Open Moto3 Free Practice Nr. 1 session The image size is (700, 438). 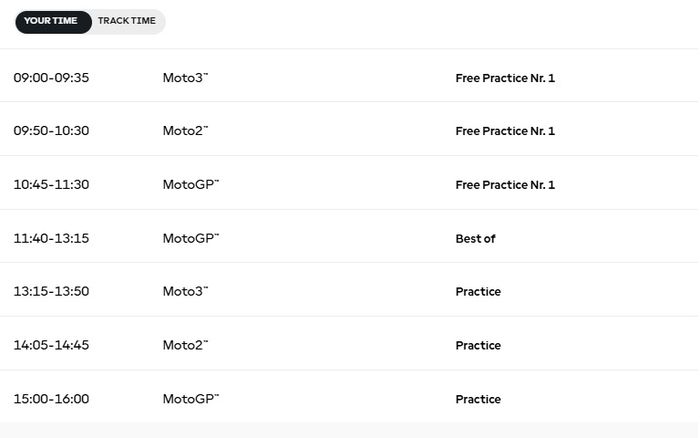[x=504, y=77]
